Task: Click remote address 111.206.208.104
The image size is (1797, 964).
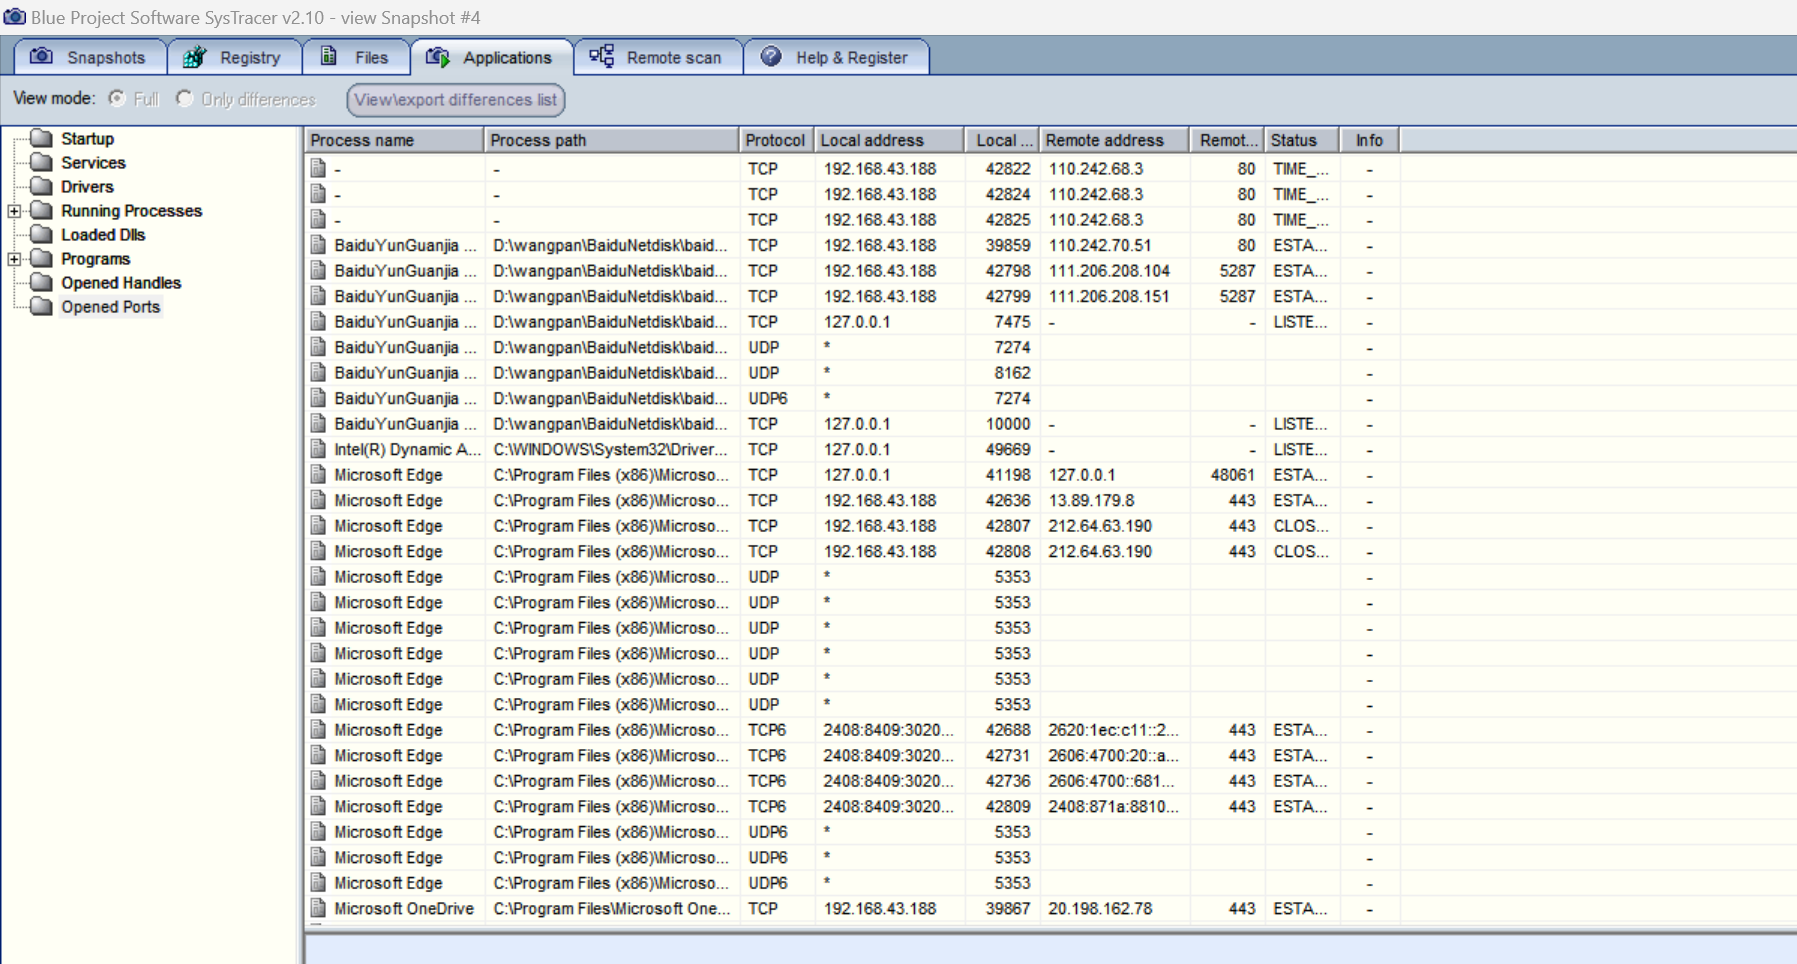Action: click(1109, 271)
